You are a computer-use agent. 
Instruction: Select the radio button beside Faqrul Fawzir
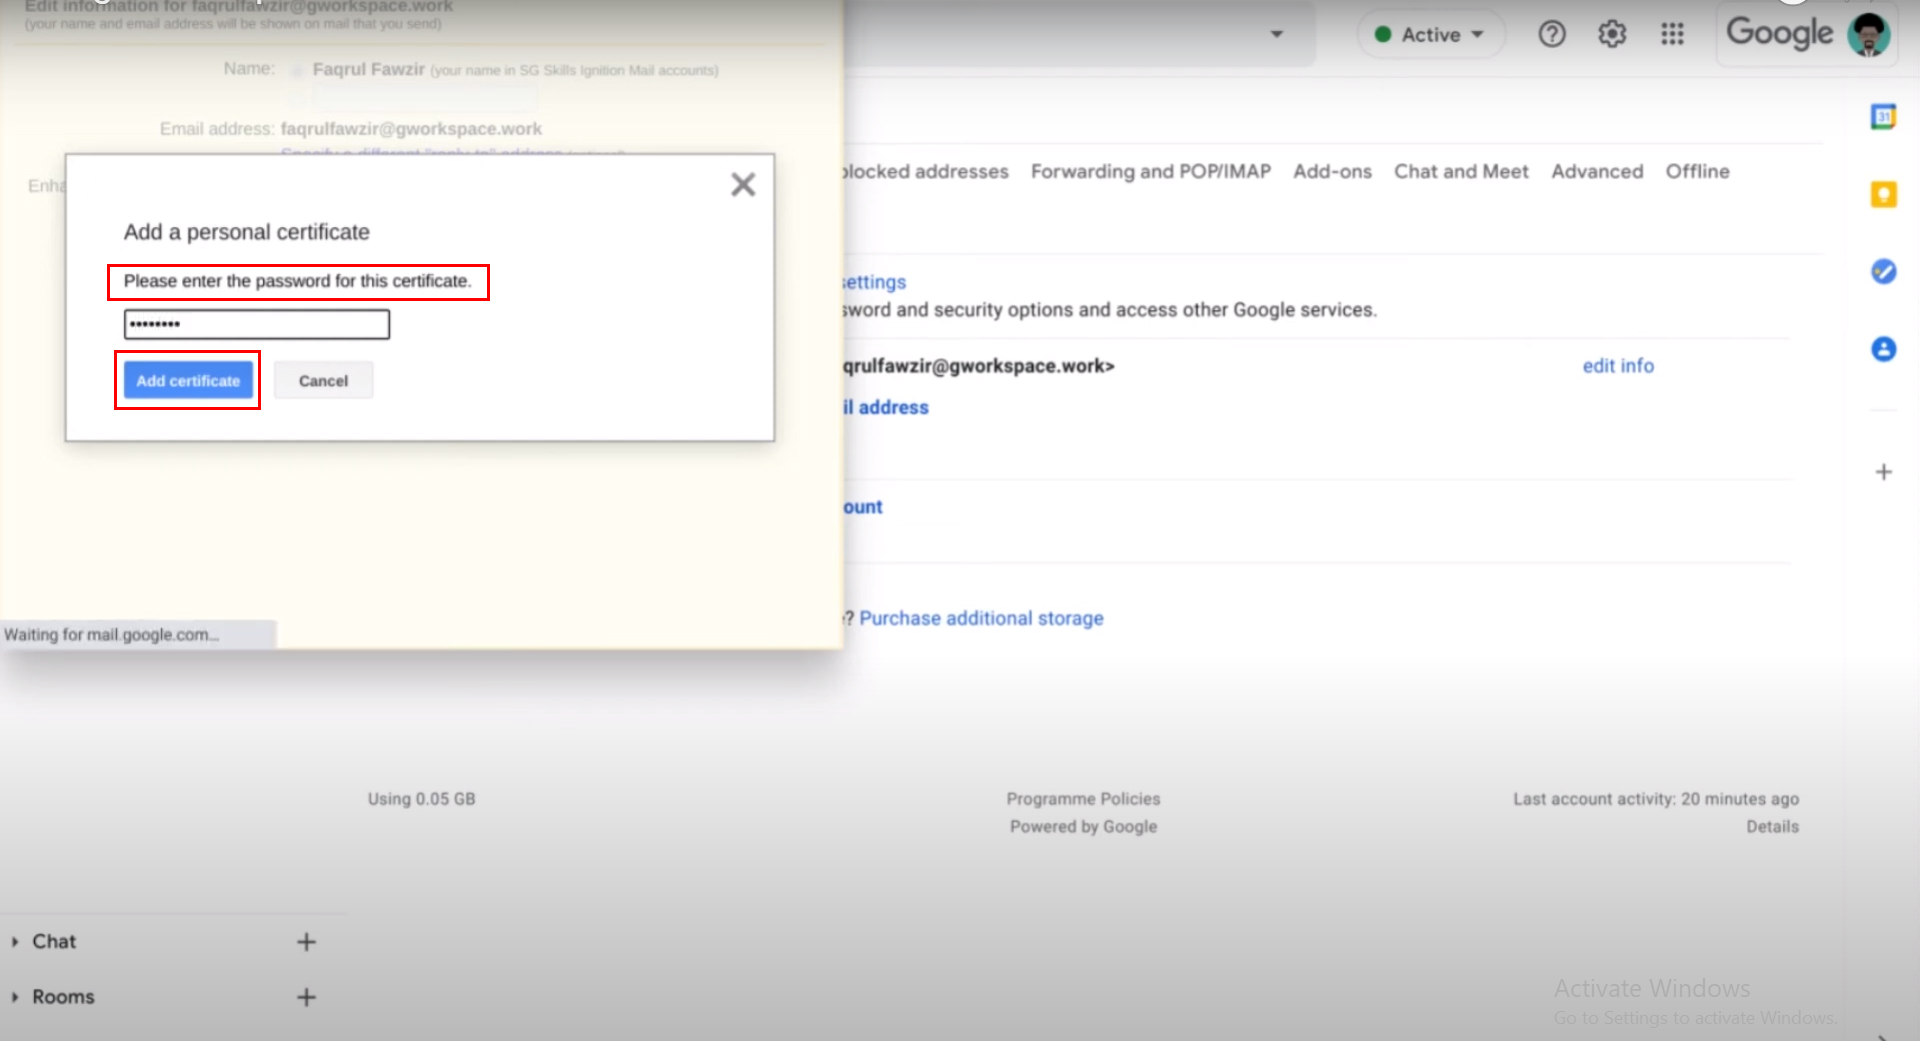(x=296, y=70)
